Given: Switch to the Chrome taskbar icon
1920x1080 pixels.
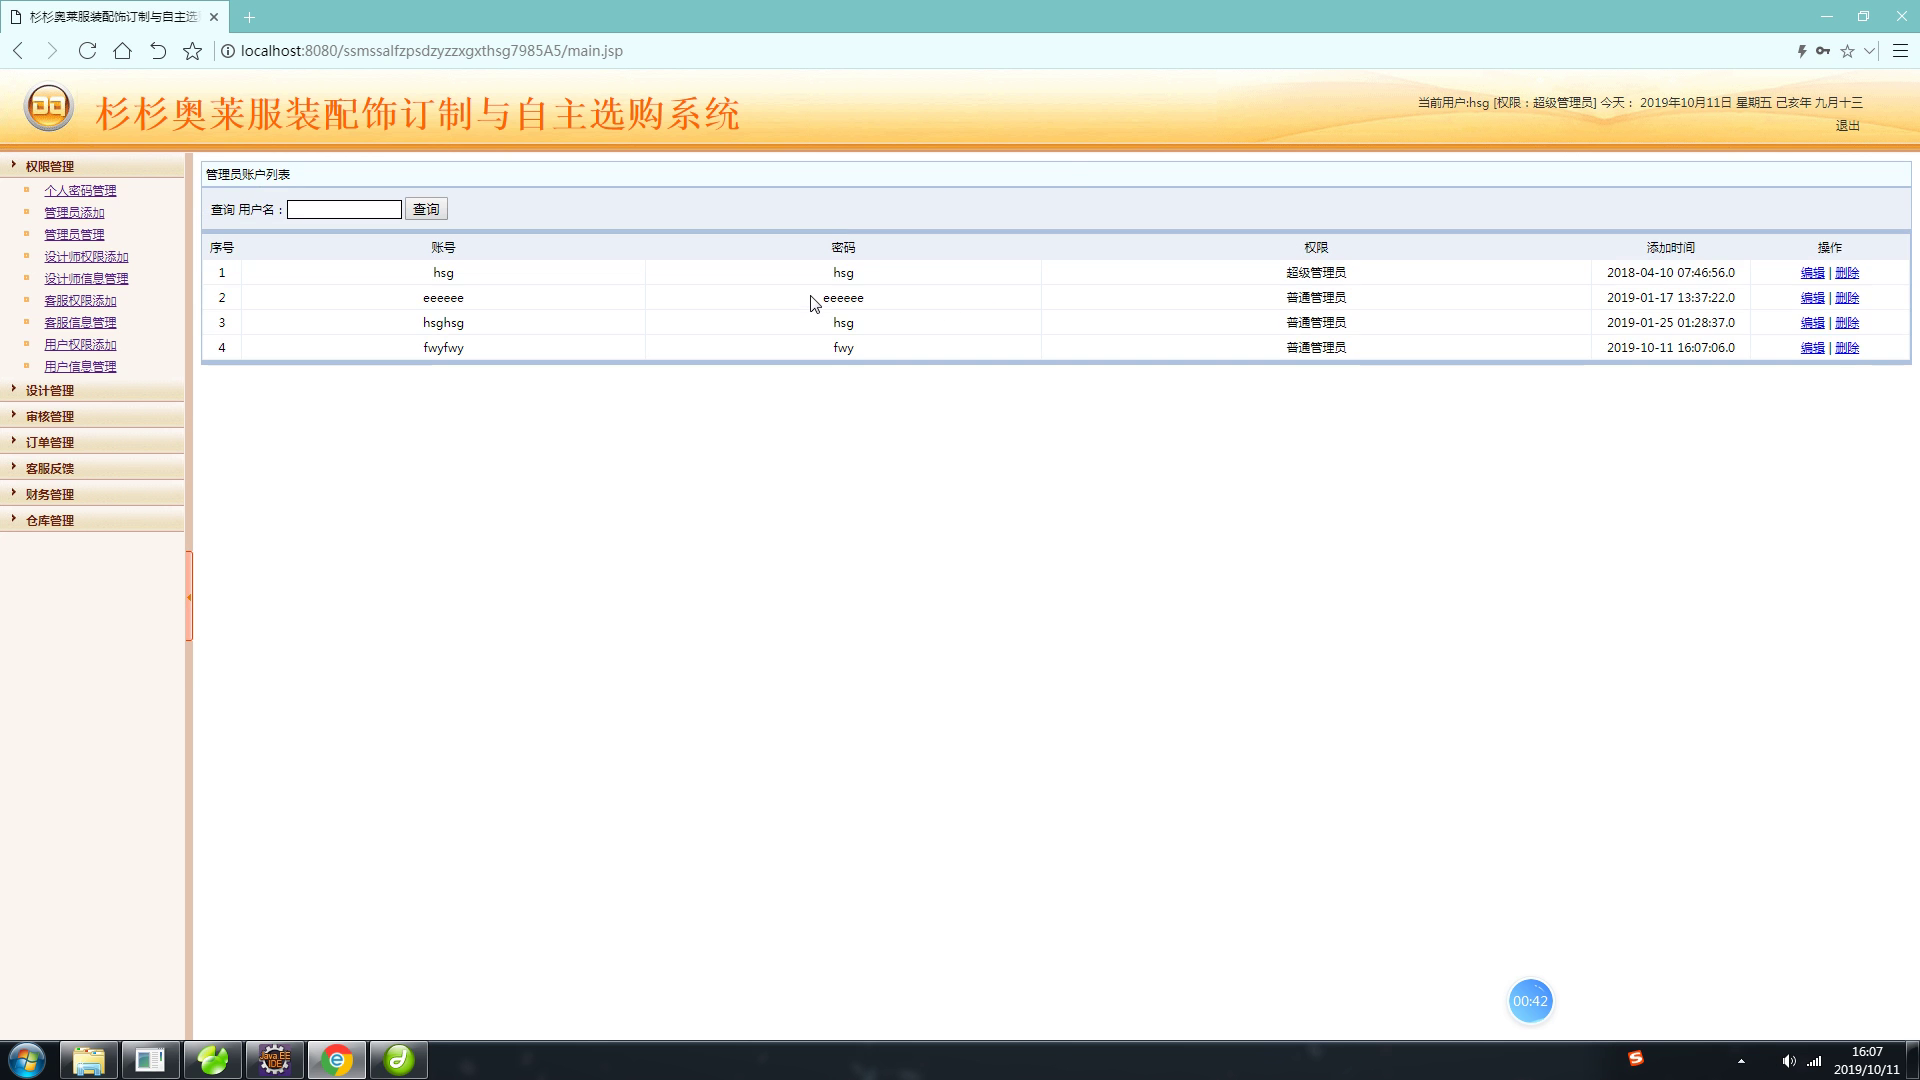Looking at the screenshot, I should [x=337, y=1060].
